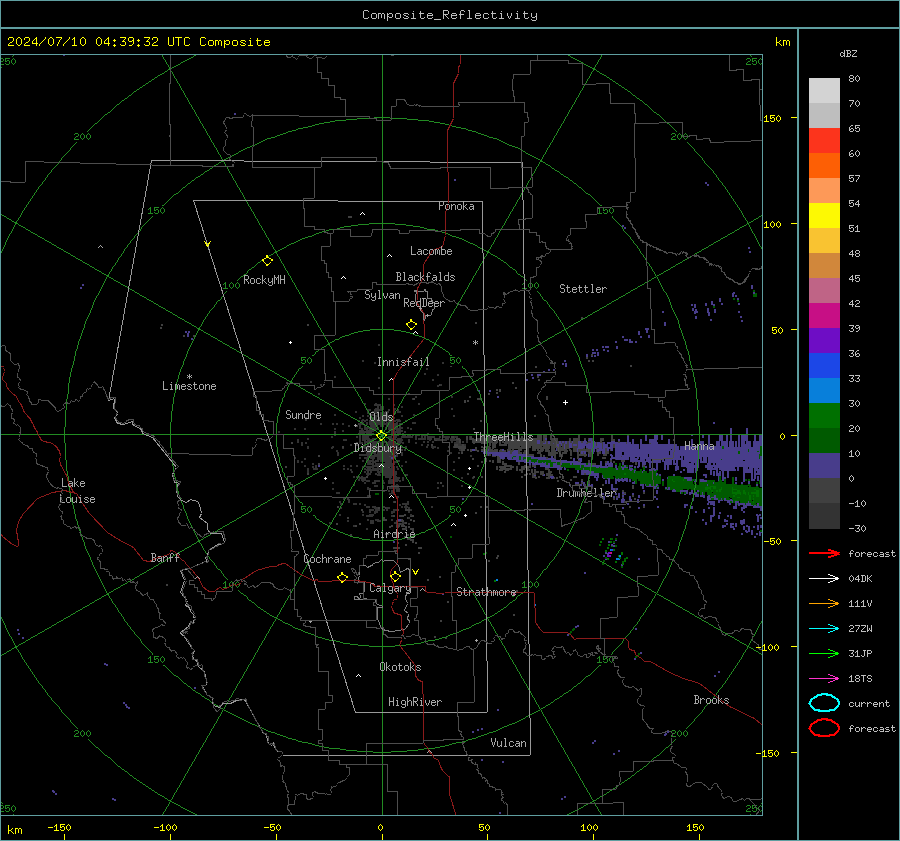Select the Lake Louise map label
Screen dimensions: 900x841
pyautogui.click(x=77, y=491)
